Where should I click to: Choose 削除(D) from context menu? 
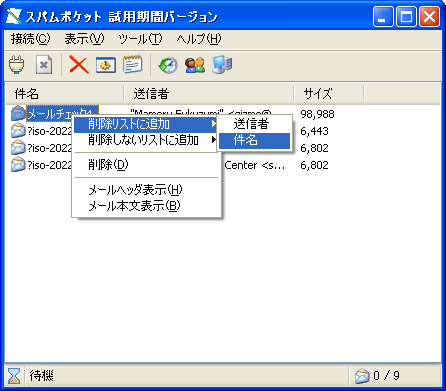pos(146,165)
